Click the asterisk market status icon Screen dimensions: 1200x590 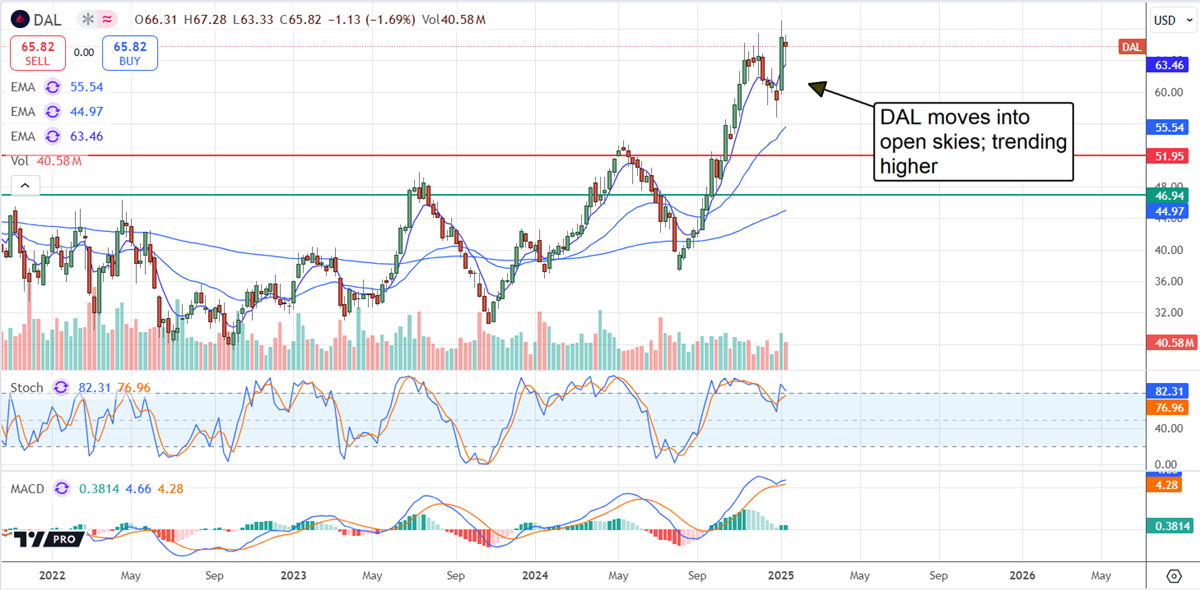pyautogui.click(x=86, y=18)
